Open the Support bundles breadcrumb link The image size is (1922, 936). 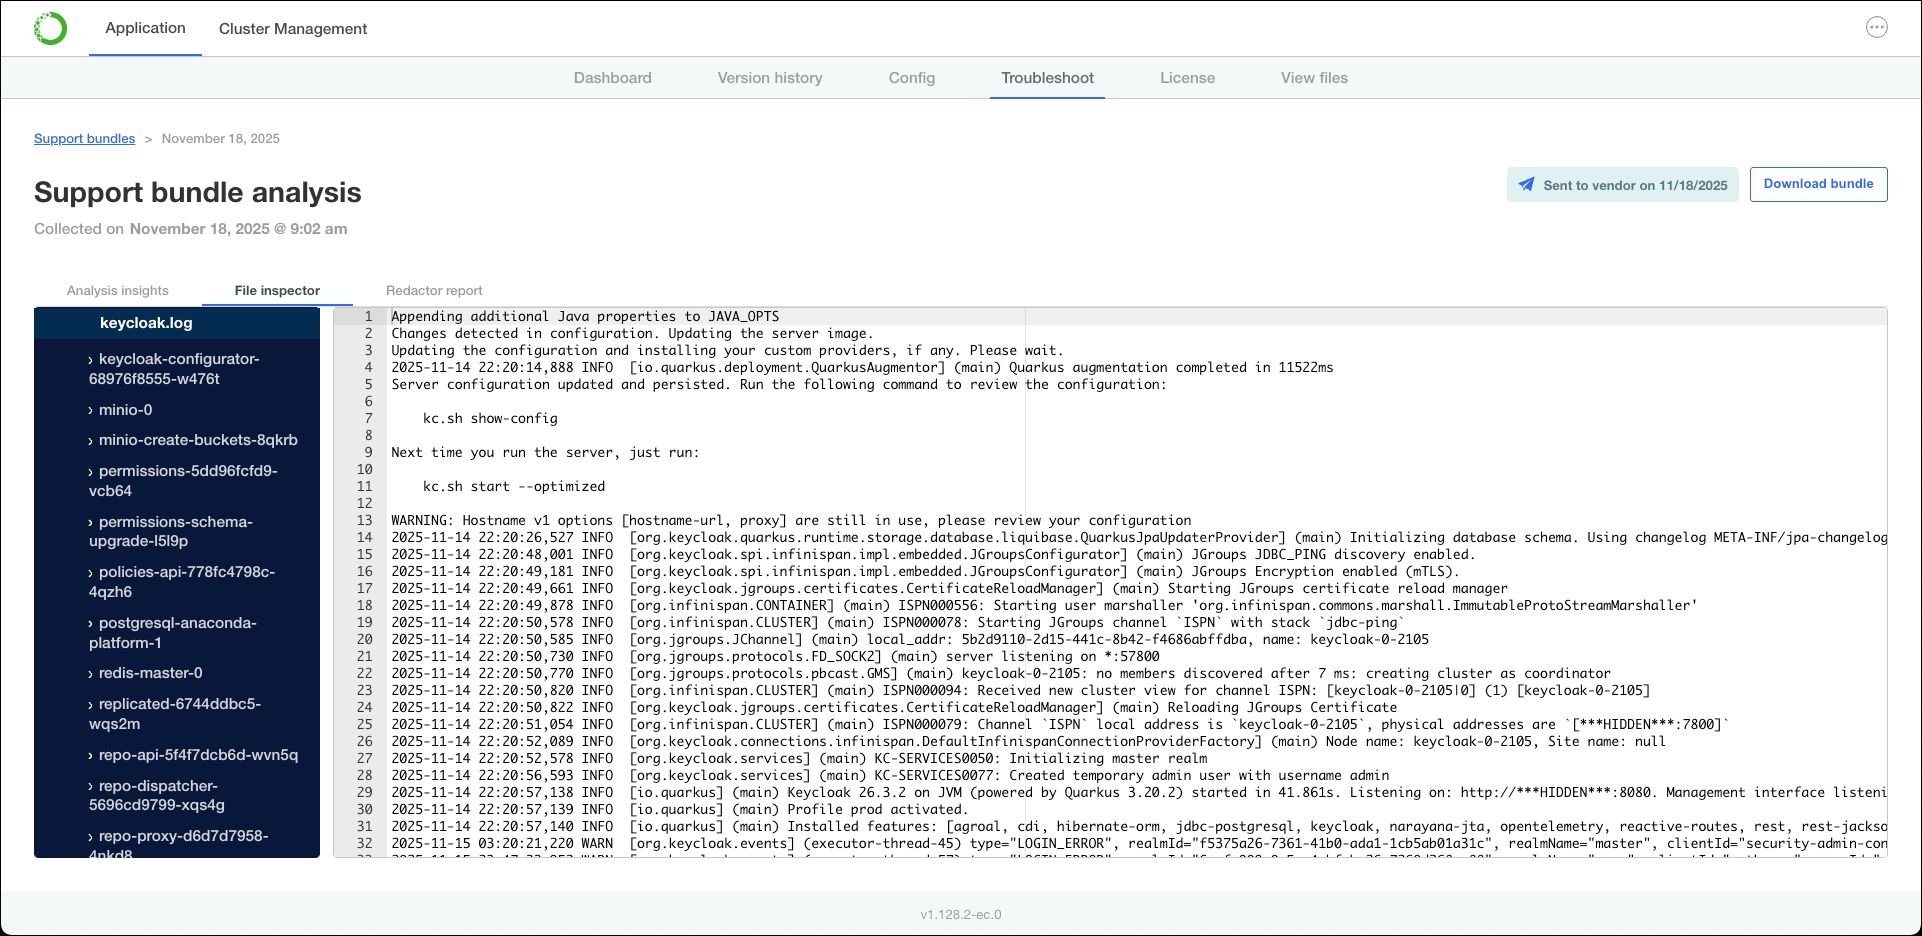pyautogui.click(x=84, y=138)
